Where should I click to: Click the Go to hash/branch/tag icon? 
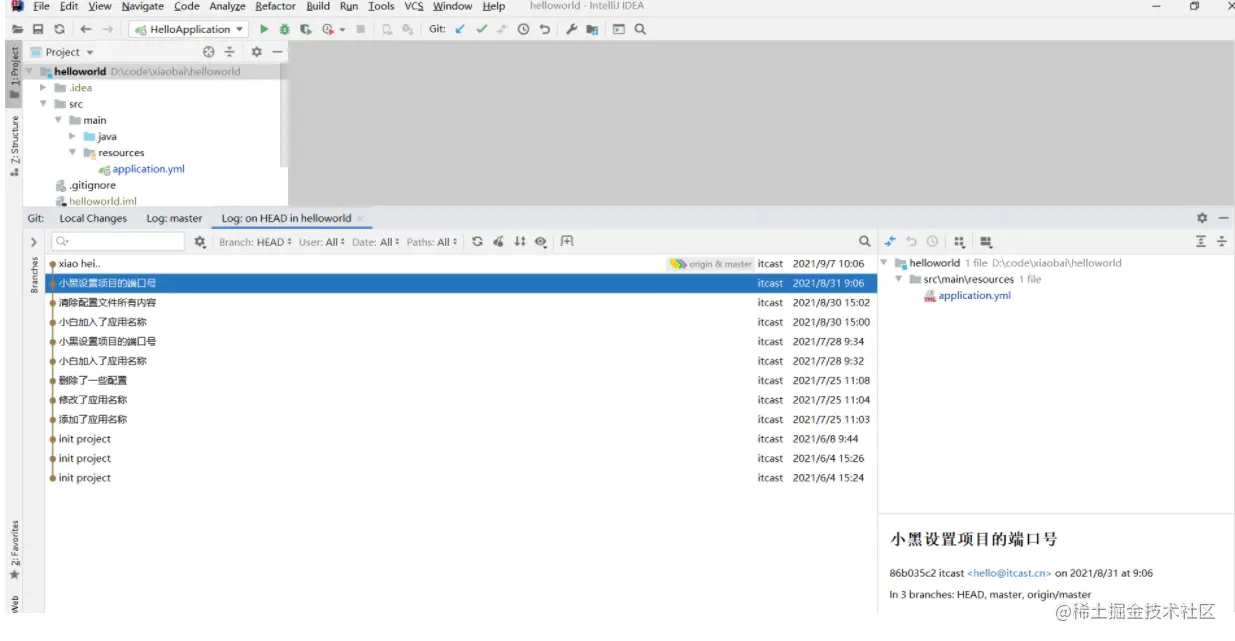(x=567, y=242)
